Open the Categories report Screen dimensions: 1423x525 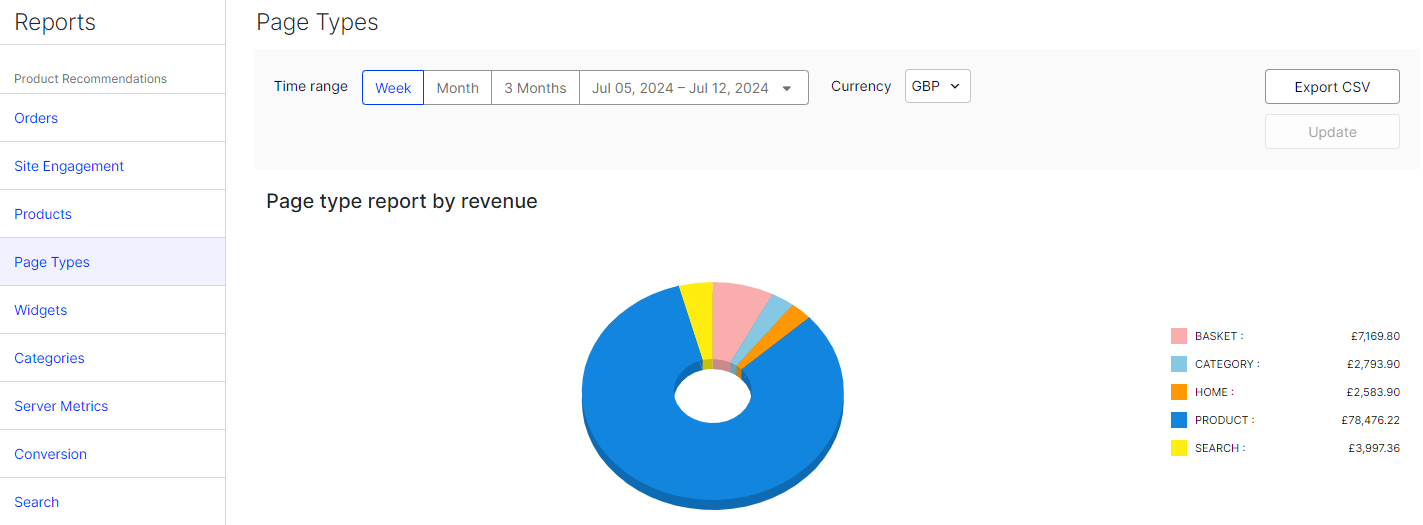click(x=49, y=358)
